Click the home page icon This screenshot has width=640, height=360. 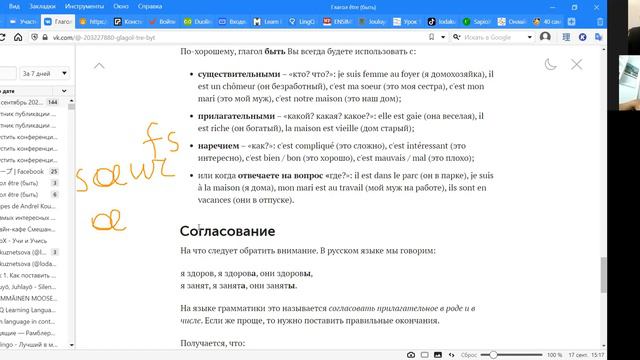tap(18, 37)
